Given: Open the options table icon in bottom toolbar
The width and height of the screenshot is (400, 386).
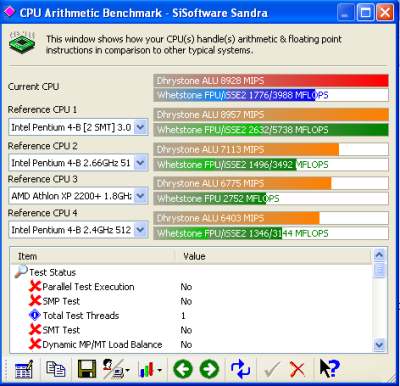Looking at the screenshot, I should (x=24, y=369).
